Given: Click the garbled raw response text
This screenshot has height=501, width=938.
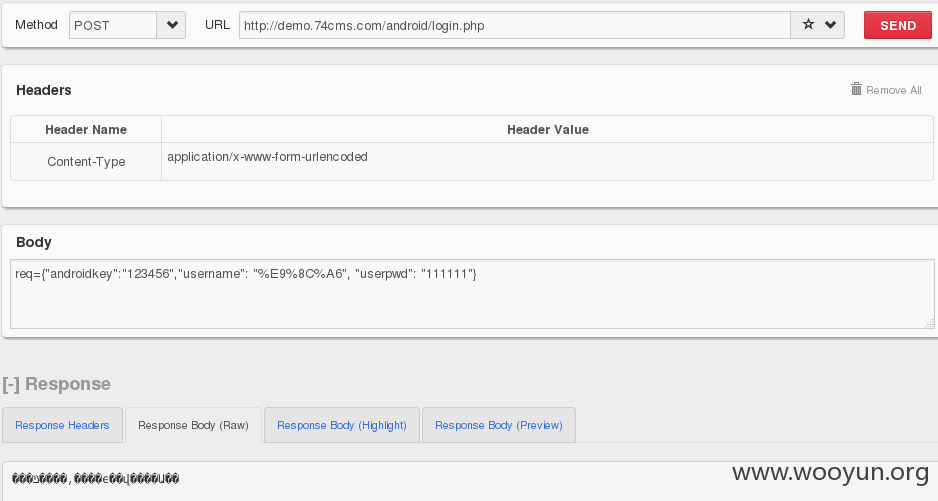Looking at the screenshot, I should pyautogui.click(x=96, y=478).
